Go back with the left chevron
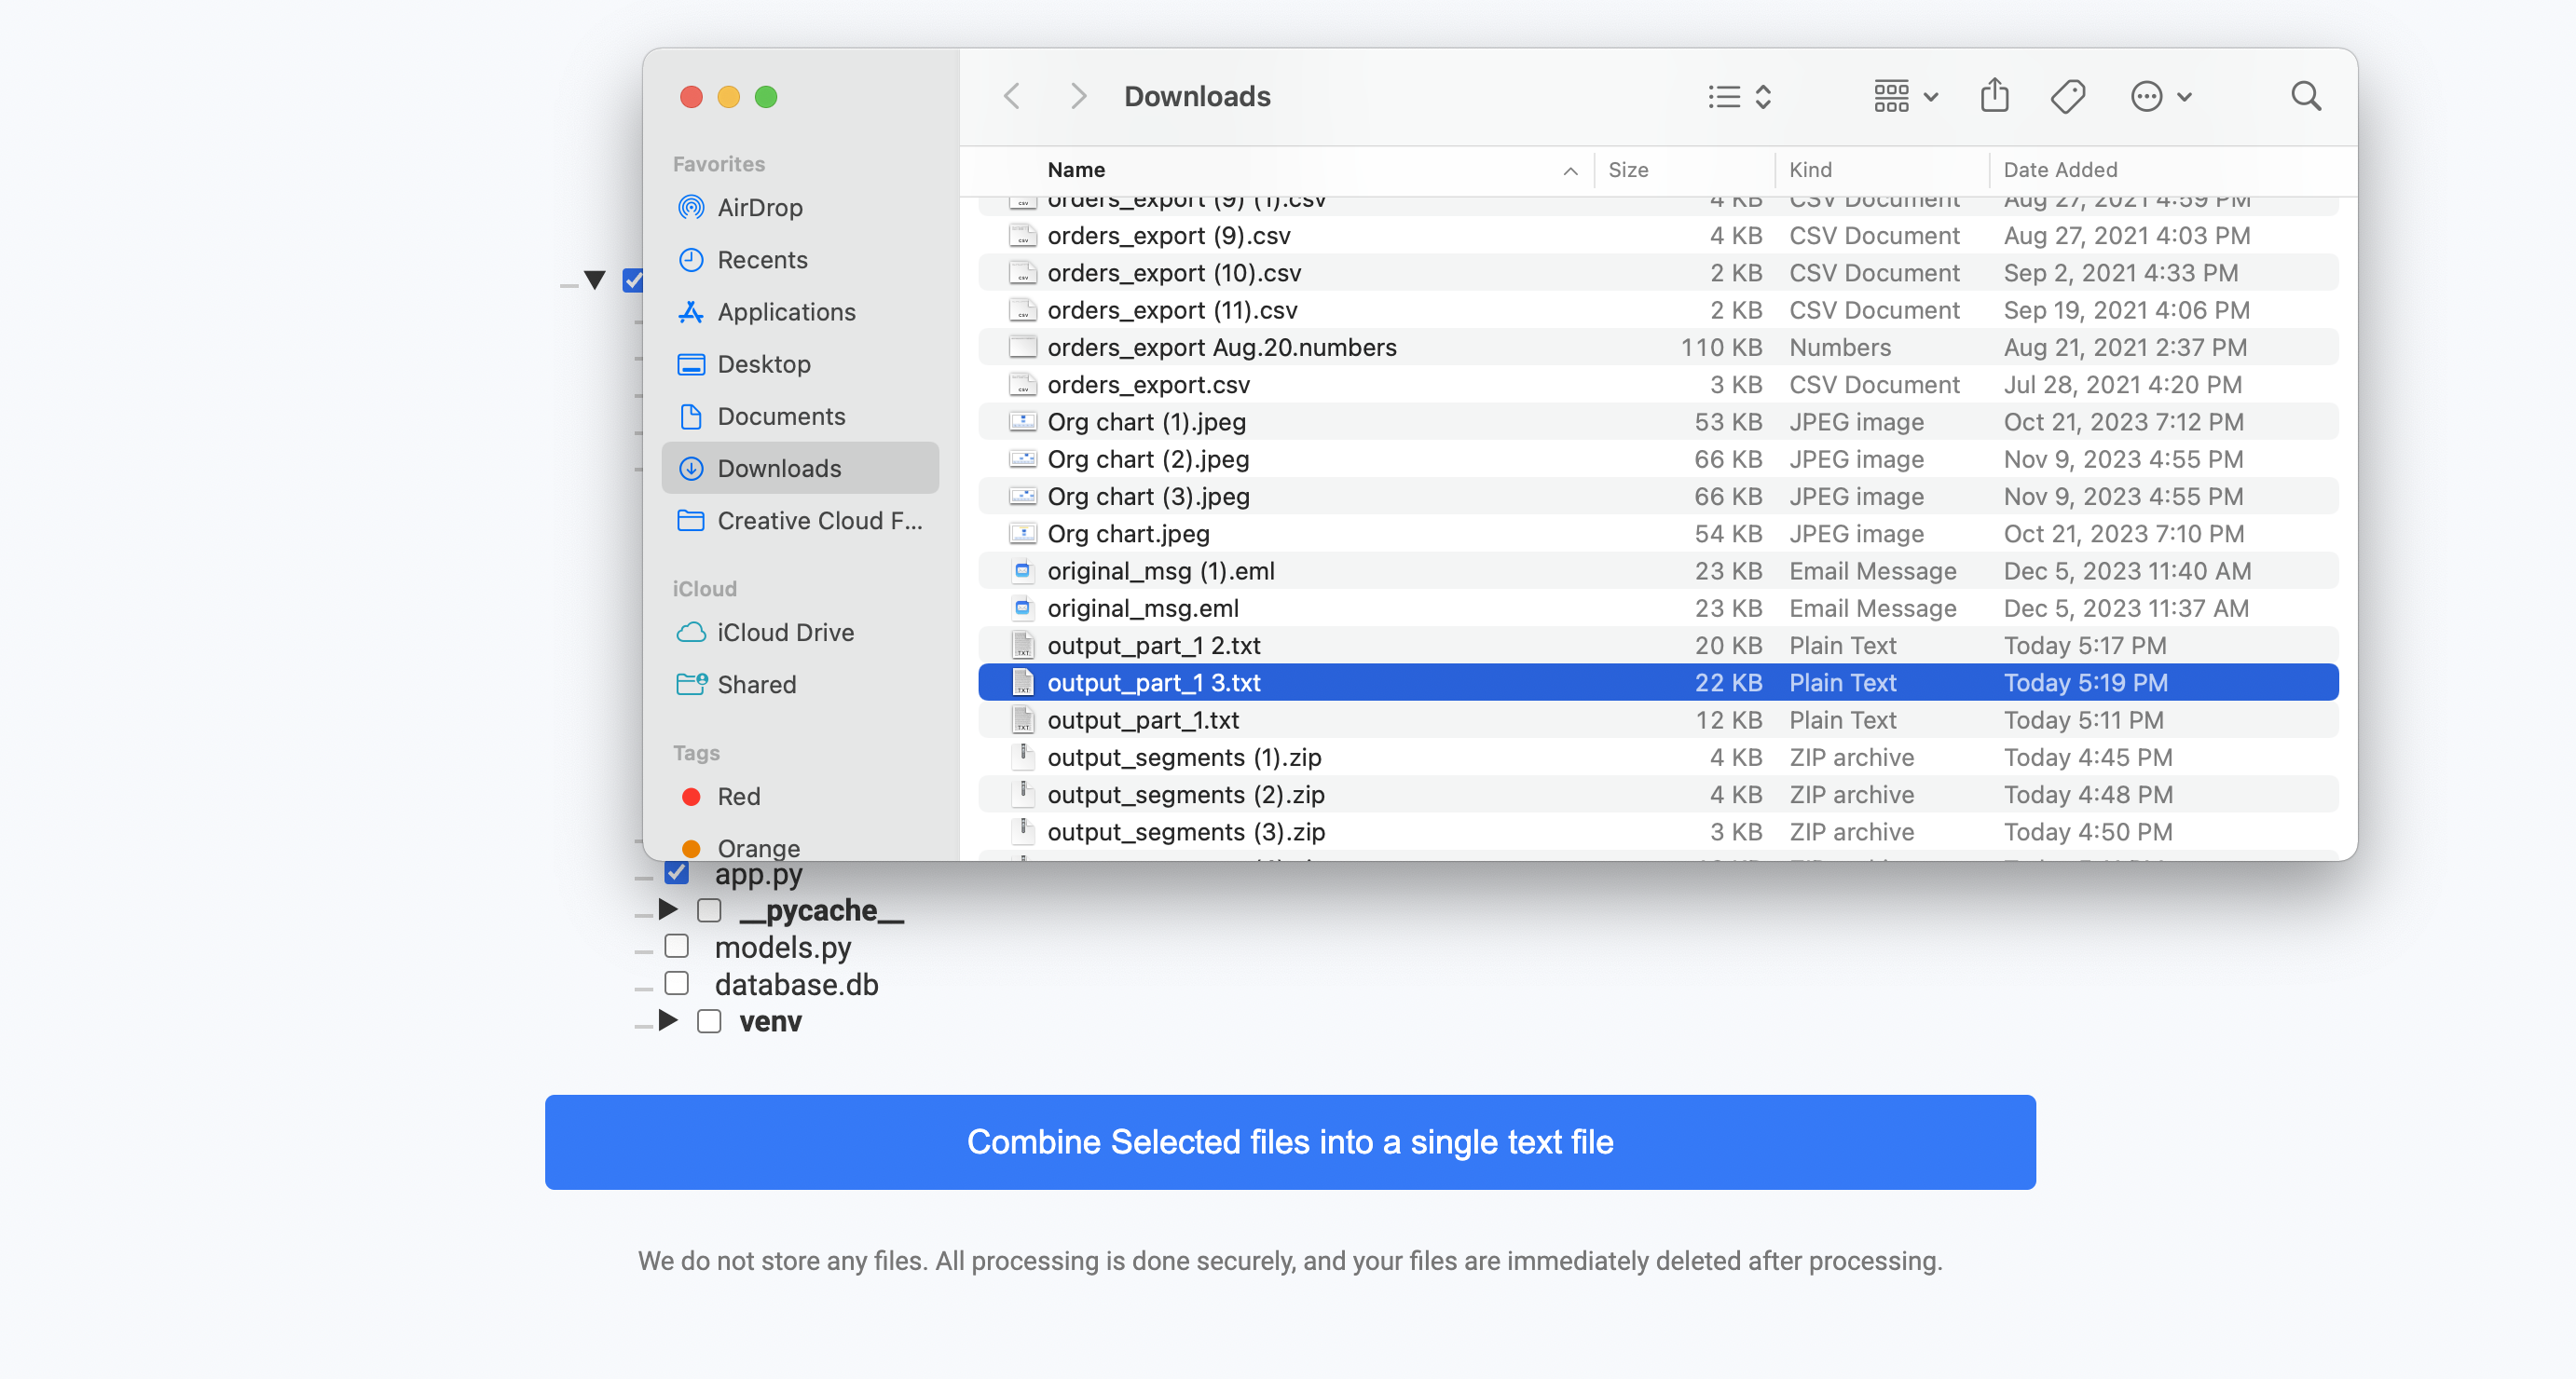 point(1012,96)
